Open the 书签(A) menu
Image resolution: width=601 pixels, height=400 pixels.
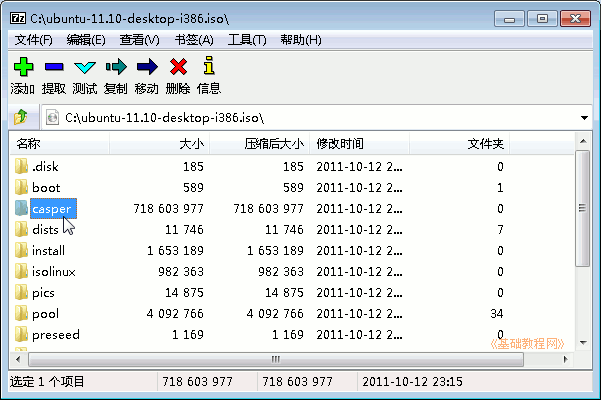point(194,40)
